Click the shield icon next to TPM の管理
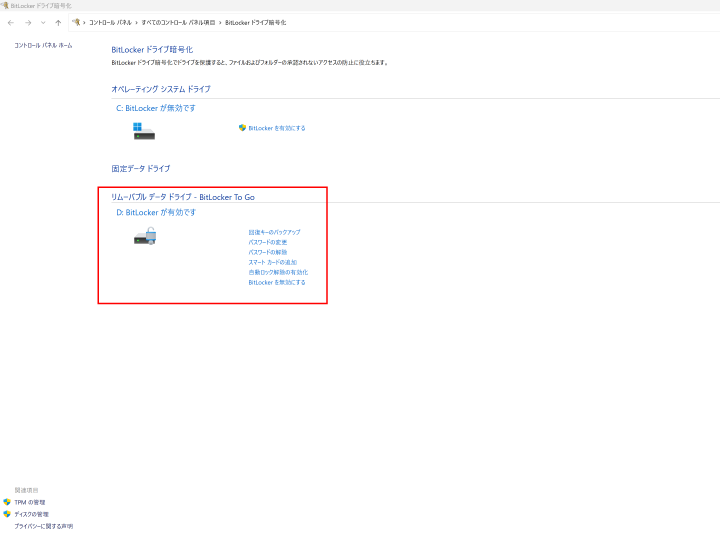The image size is (720, 540). (7, 502)
